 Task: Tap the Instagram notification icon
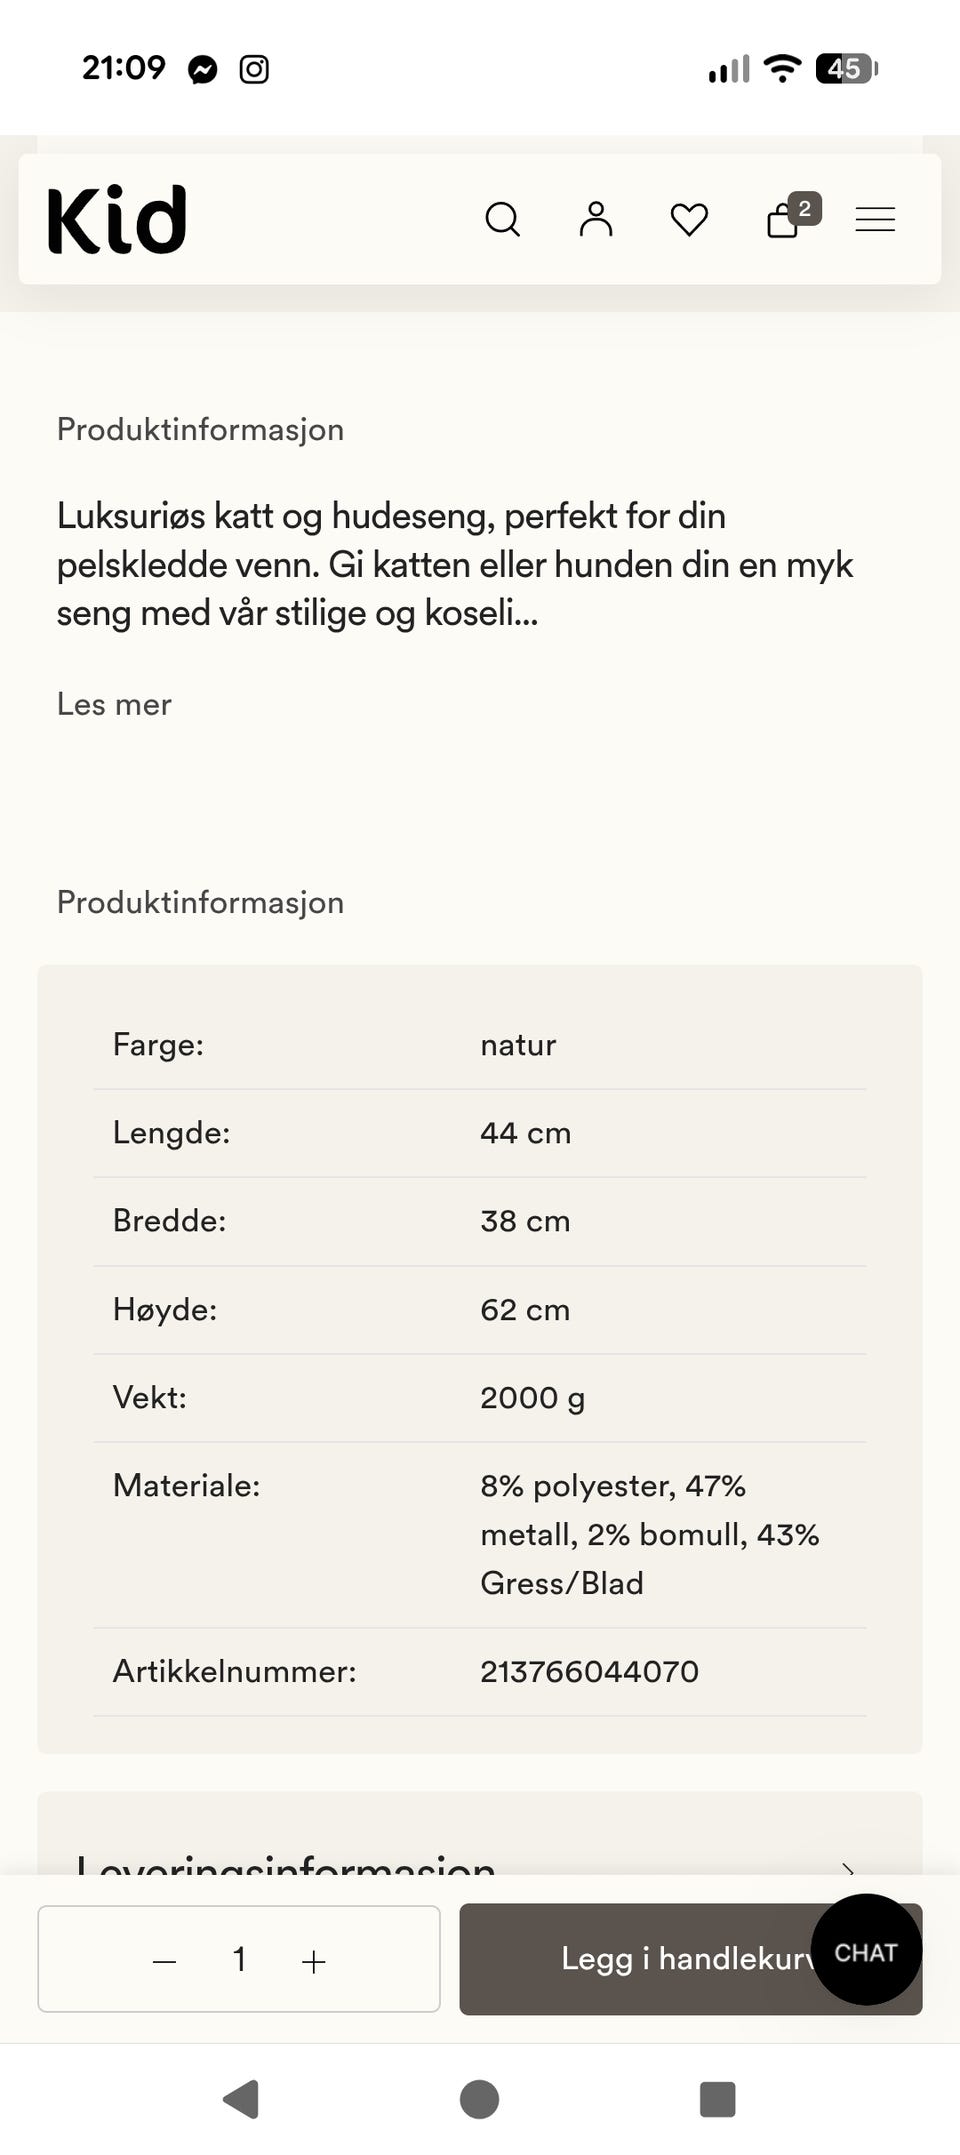coord(254,69)
